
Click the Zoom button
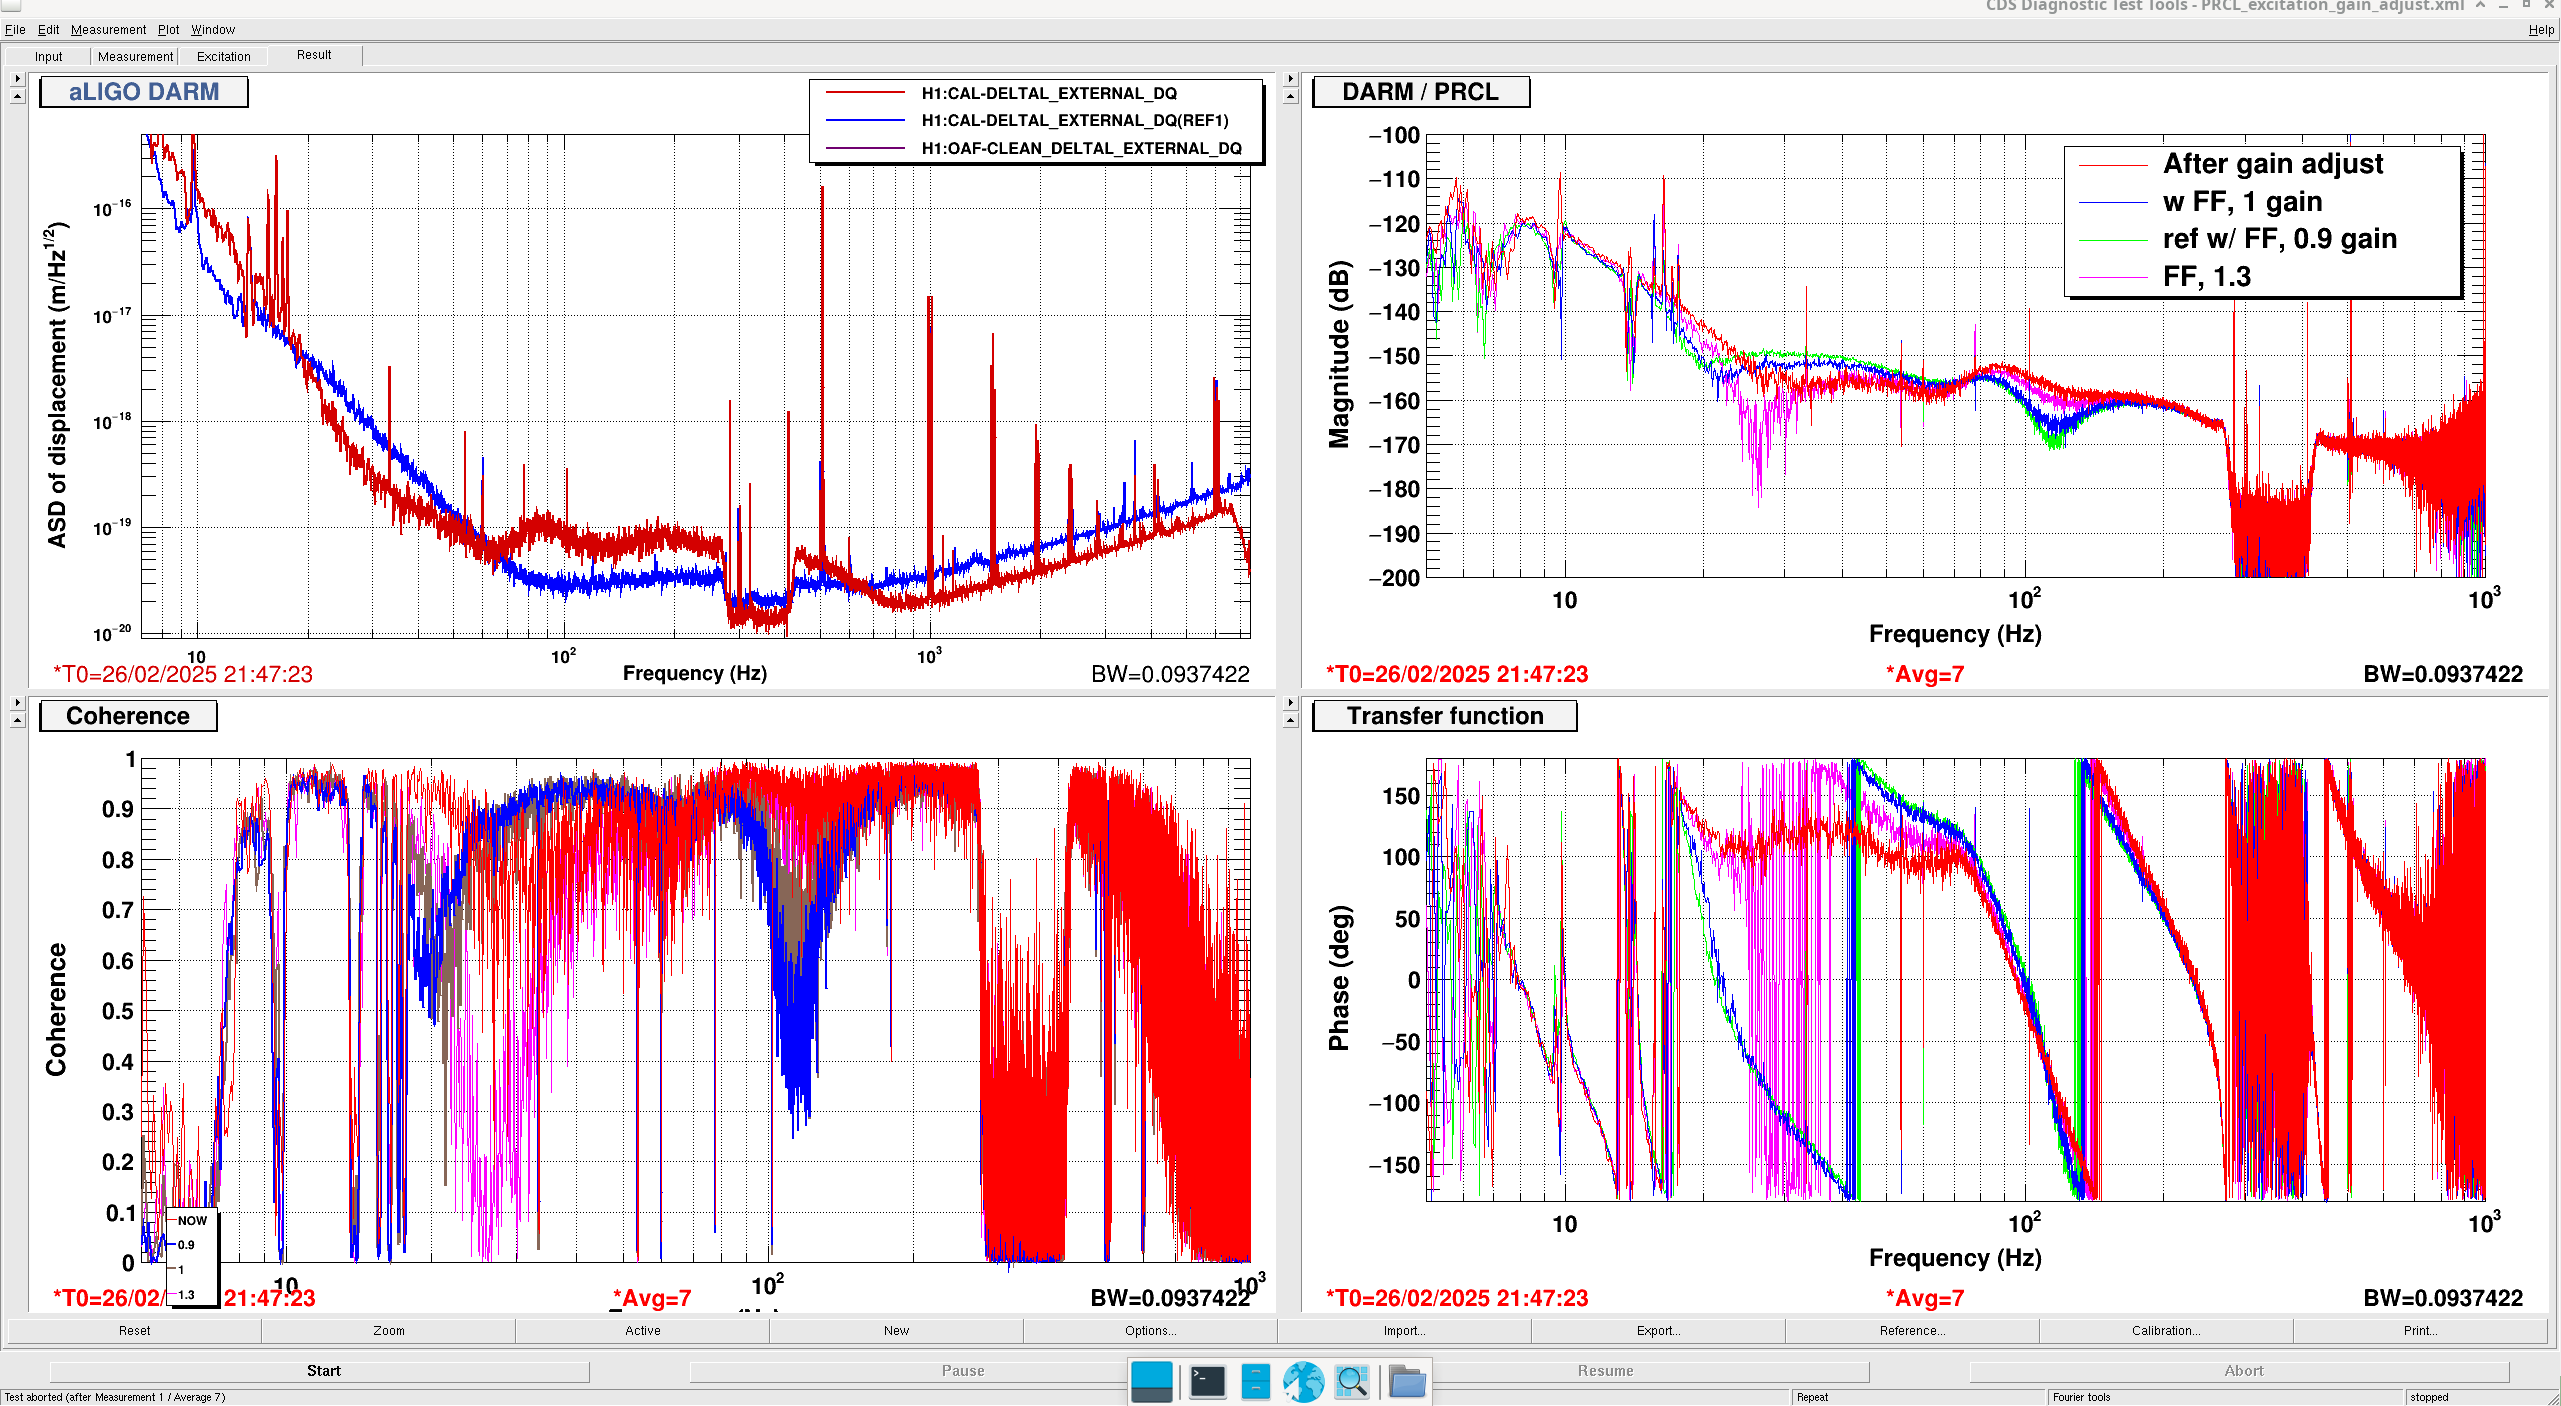(388, 1330)
